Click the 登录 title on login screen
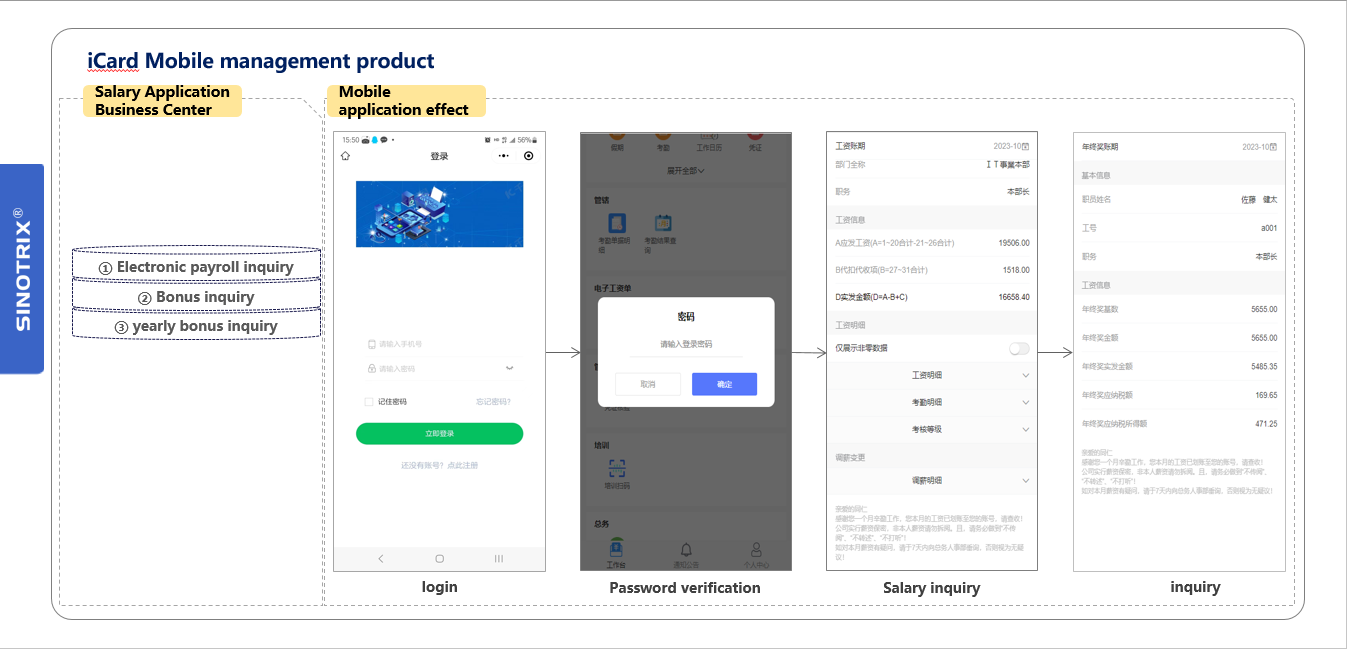Screen dimensions: 1347x649 [439, 156]
